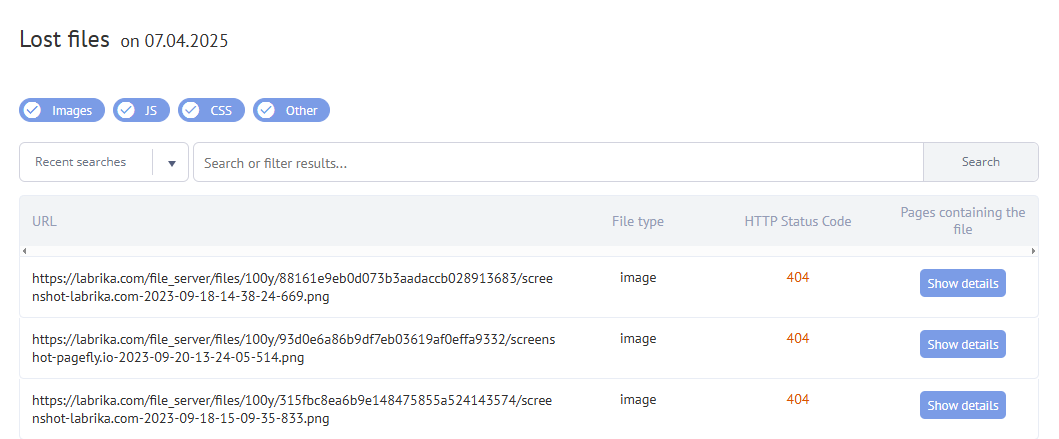Sort by the File type column header
Image resolution: width=1059 pixels, height=439 pixels.
pos(638,222)
